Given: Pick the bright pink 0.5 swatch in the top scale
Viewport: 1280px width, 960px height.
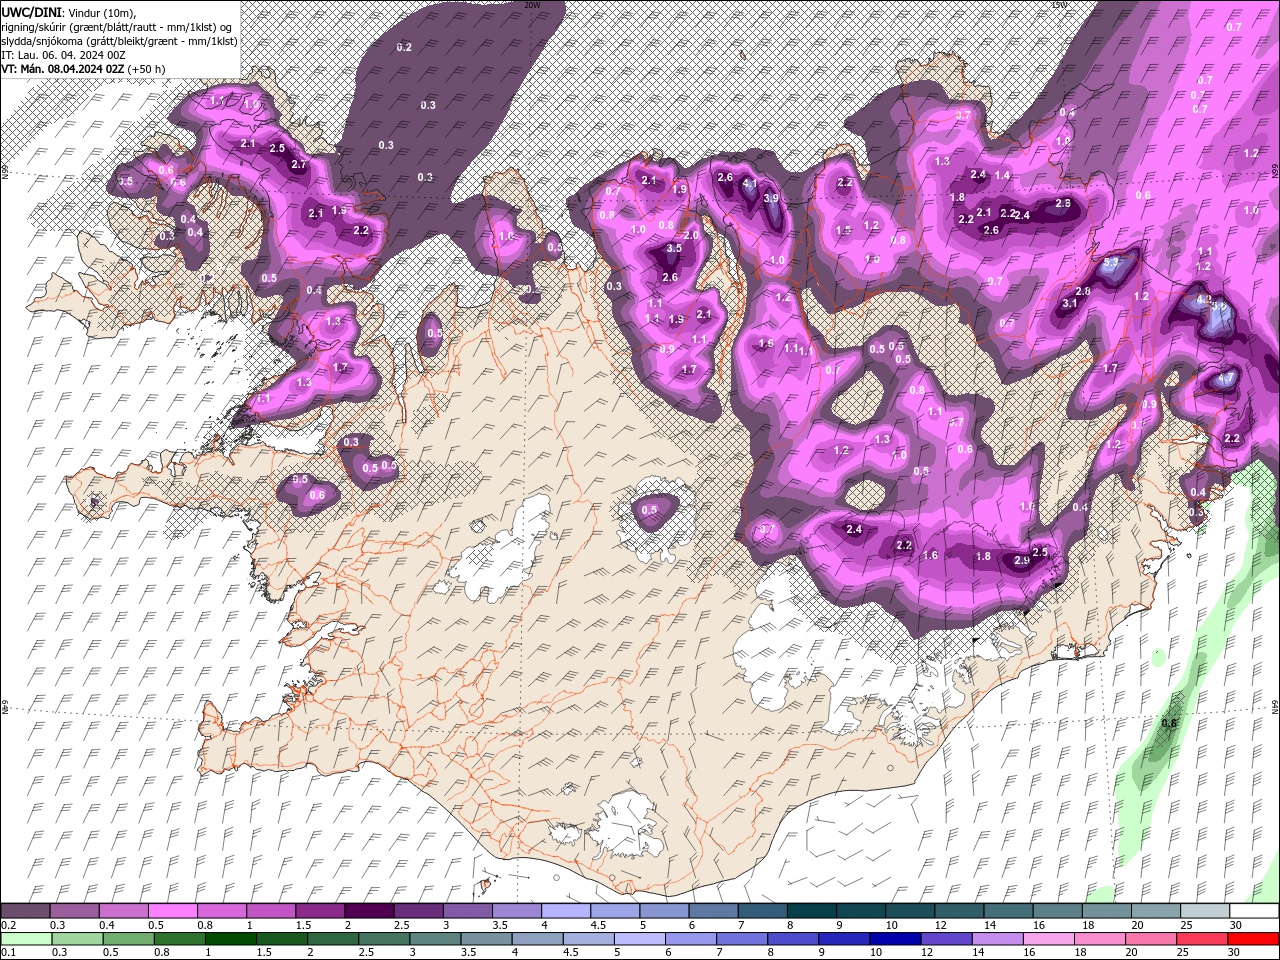Looking at the screenshot, I should coord(172,911).
